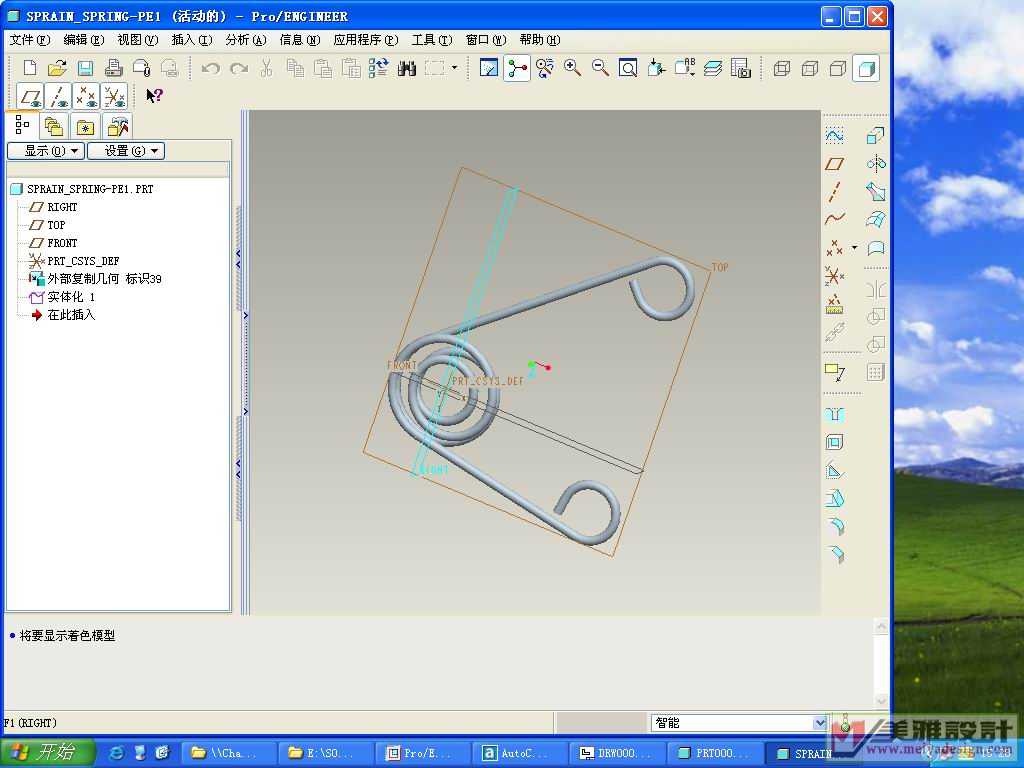Toggle datum axes display

(x=57, y=97)
